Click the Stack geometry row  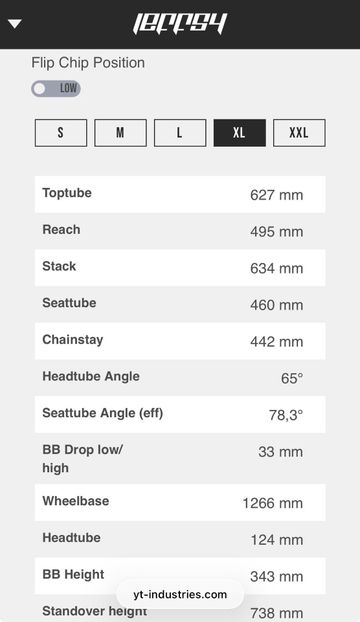click(x=180, y=268)
